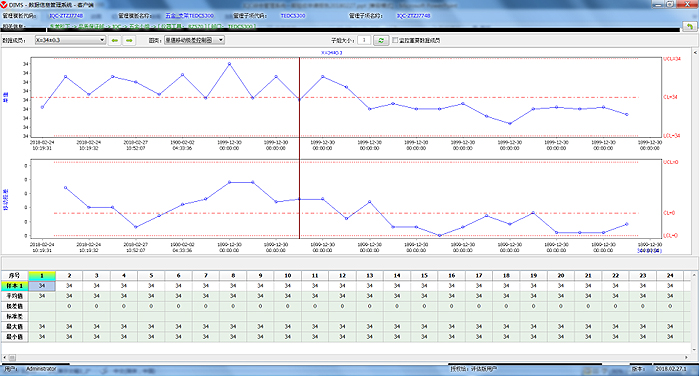The image size is (700, 376).
Task: Click the green refresh icon beside subgroup size
Action: point(381,40)
